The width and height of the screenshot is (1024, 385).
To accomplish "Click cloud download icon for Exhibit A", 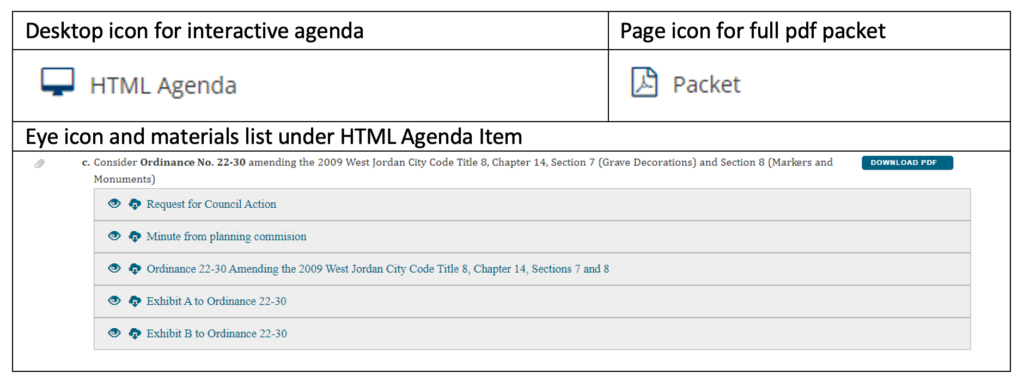I will 135,301.
